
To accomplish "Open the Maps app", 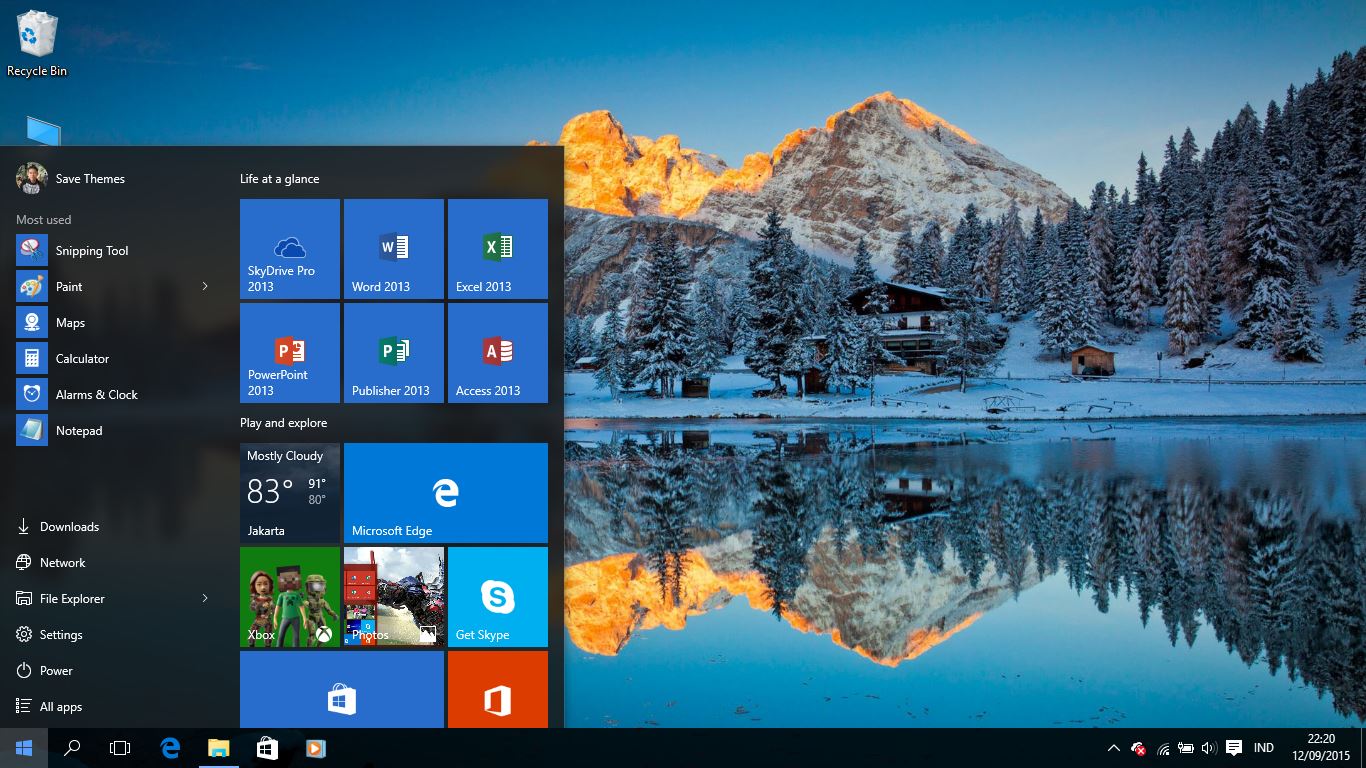I will click(x=70, y=322).
